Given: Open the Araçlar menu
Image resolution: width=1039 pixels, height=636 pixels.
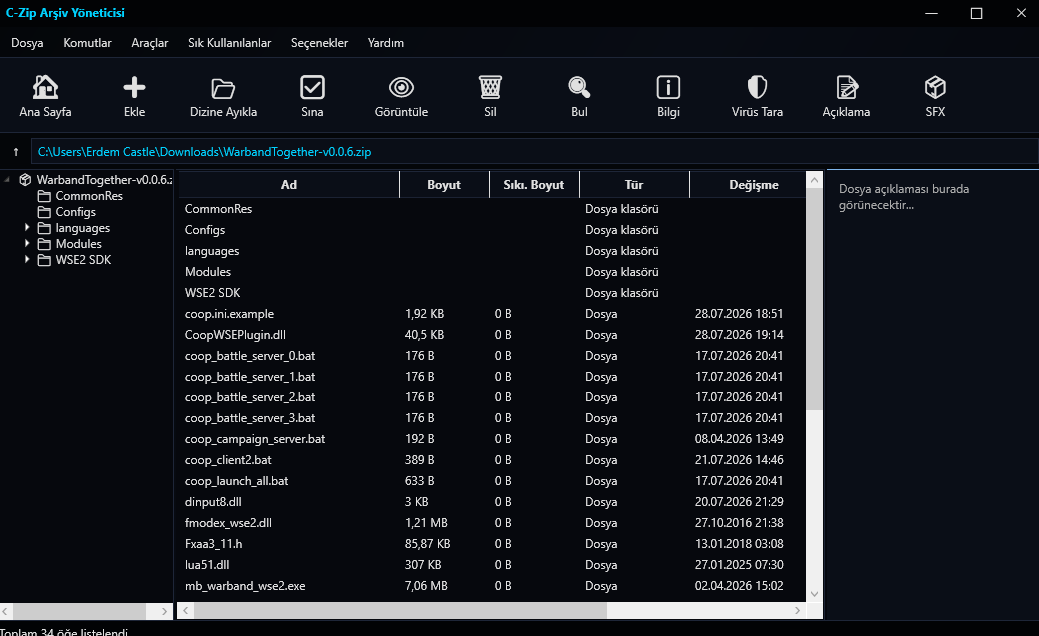Looking at the screenshot, I should point(150,43).
